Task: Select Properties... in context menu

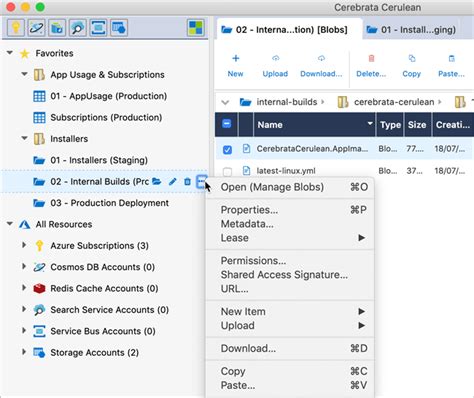Action: (x=290, y=210)
